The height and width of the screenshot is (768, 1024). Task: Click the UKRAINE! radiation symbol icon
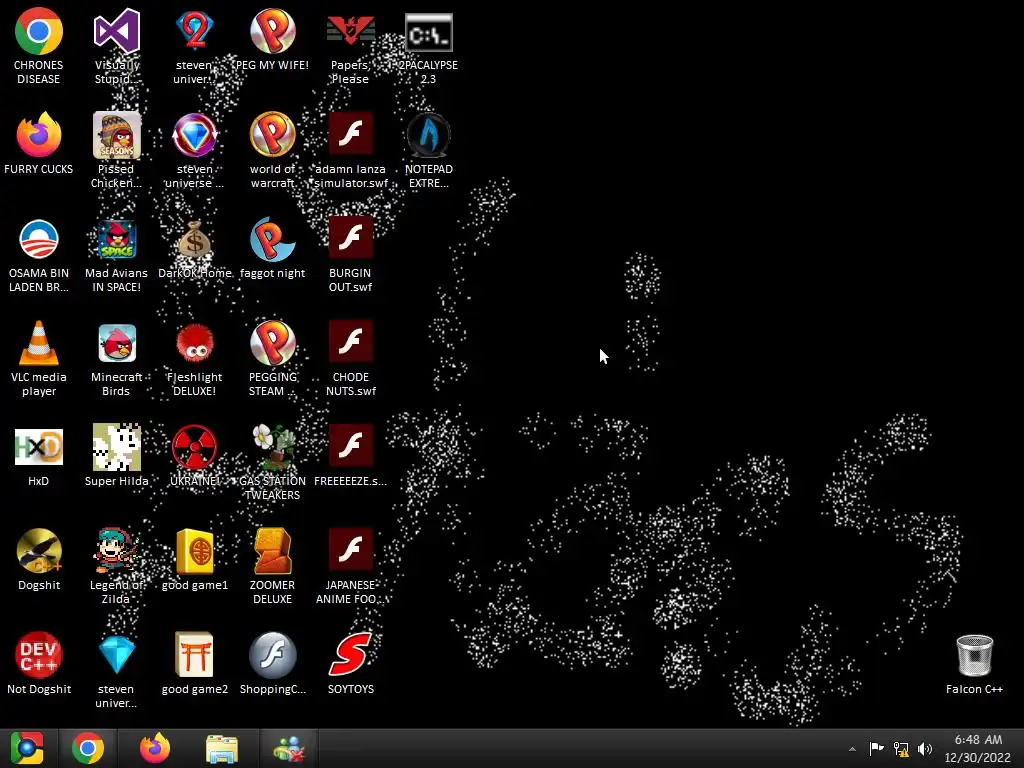click(x=194, y=447)
